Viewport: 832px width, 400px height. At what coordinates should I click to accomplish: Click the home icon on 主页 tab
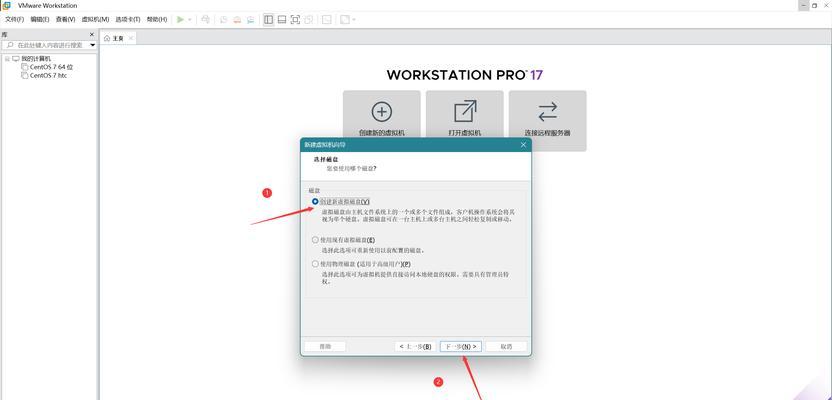click(107, 38)
